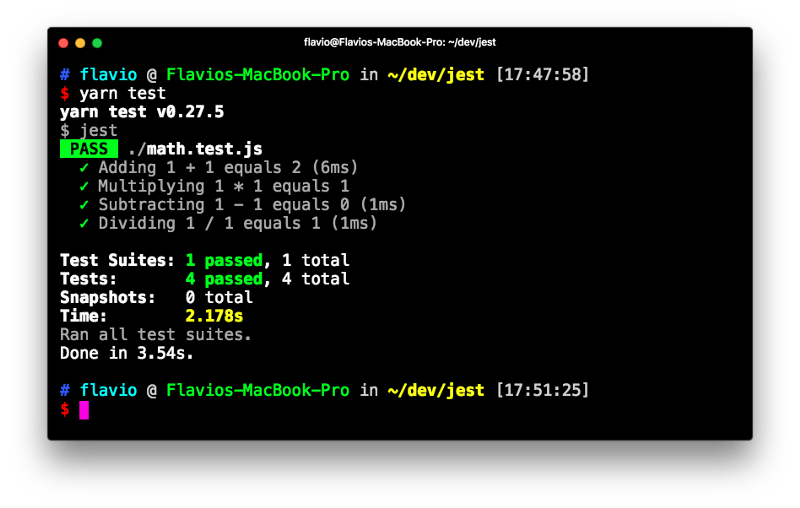
Task: Click the green zoom window button
Action: [x=97, y=43]
